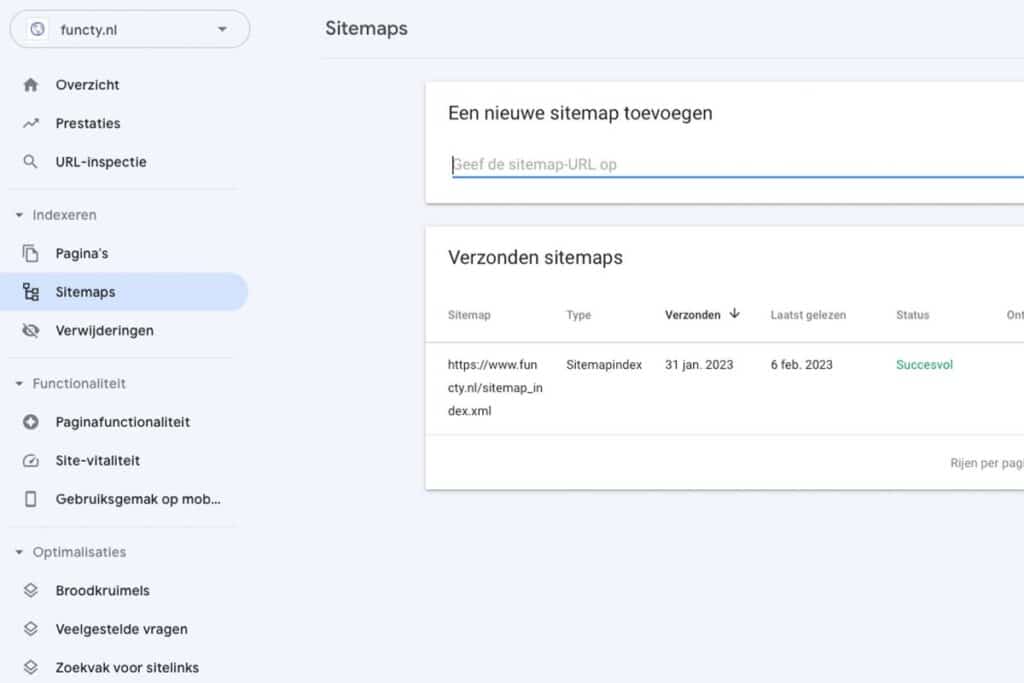Open Site-vitaliteit via its gauge icon
This screenshot has width=1024, height=683.
[30, 460]
